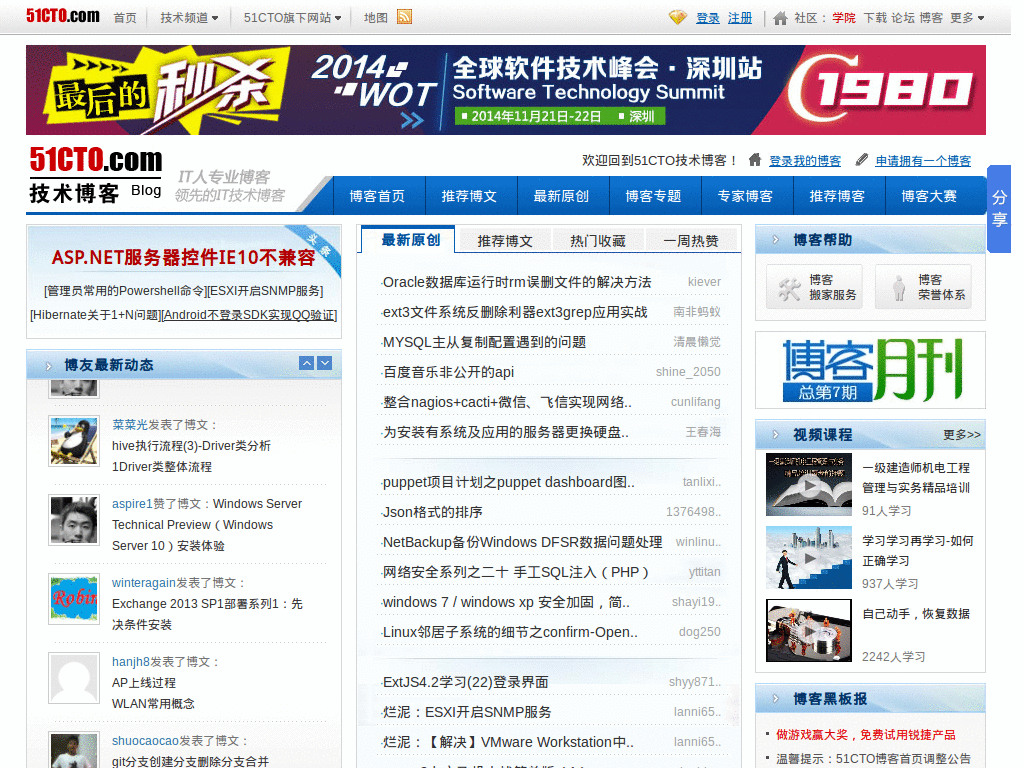The height and width of the screenshot is (768, 1024).
Task: Click the arrow beside 视频课程 header
Action: 775,434
